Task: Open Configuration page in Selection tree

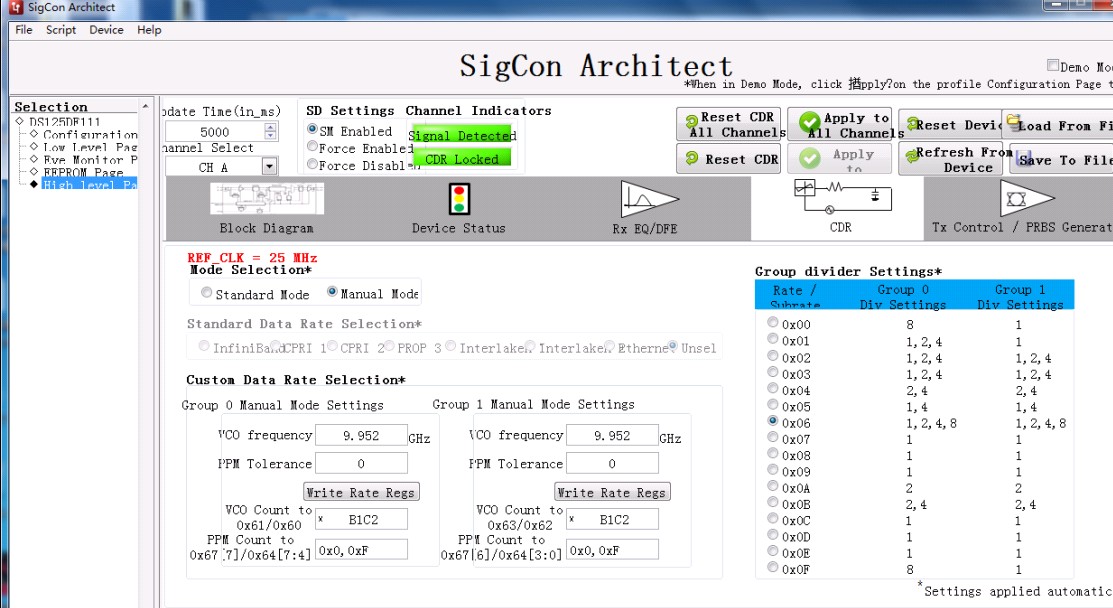Action: (x=90, y=134)
